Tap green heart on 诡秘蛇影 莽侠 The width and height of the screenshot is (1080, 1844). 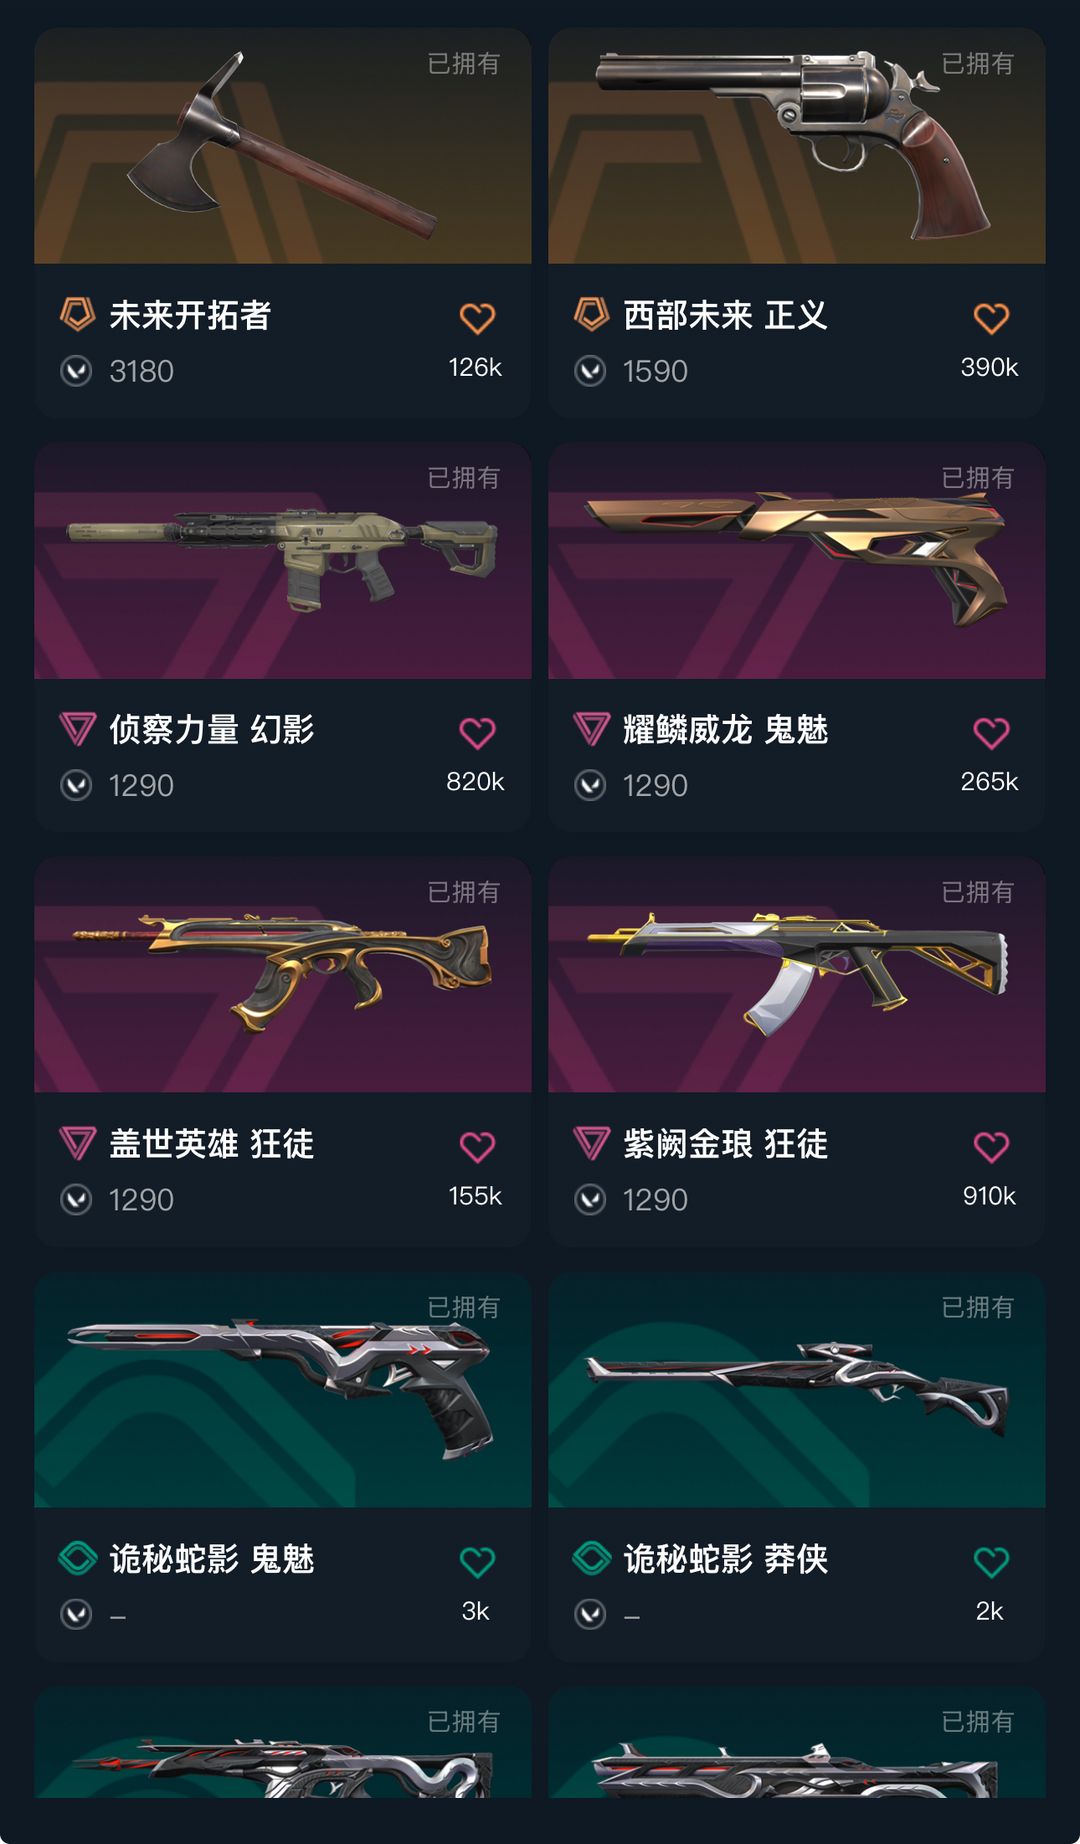(991, 1562)
